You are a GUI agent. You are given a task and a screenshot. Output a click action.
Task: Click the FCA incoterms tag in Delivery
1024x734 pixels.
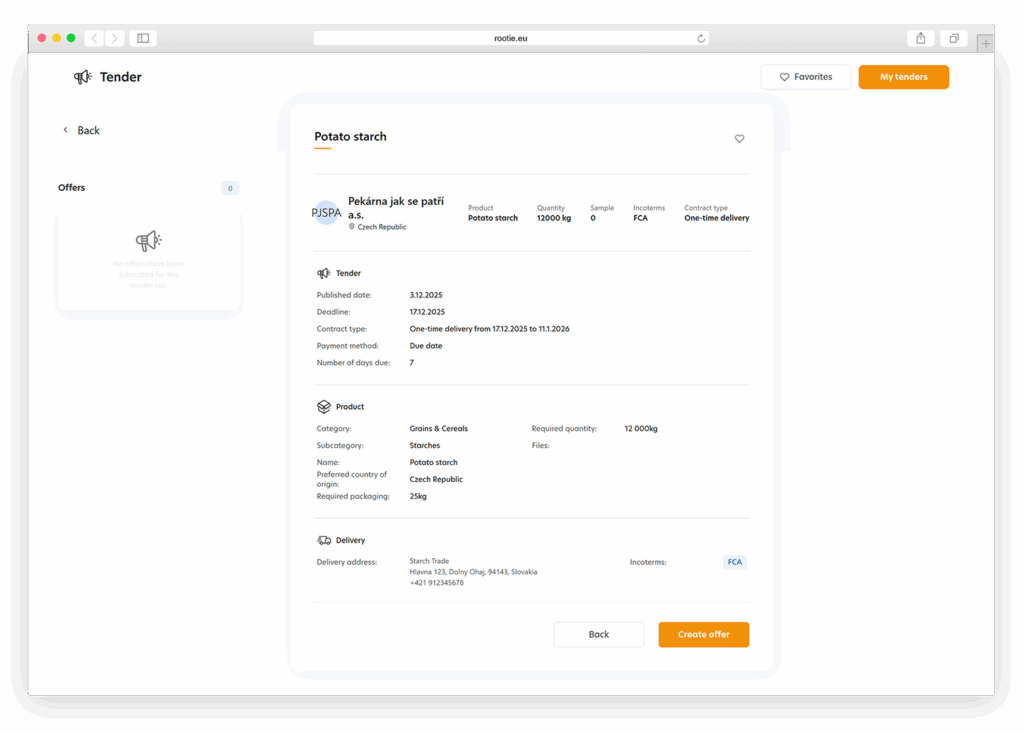(x=735, y=562)
